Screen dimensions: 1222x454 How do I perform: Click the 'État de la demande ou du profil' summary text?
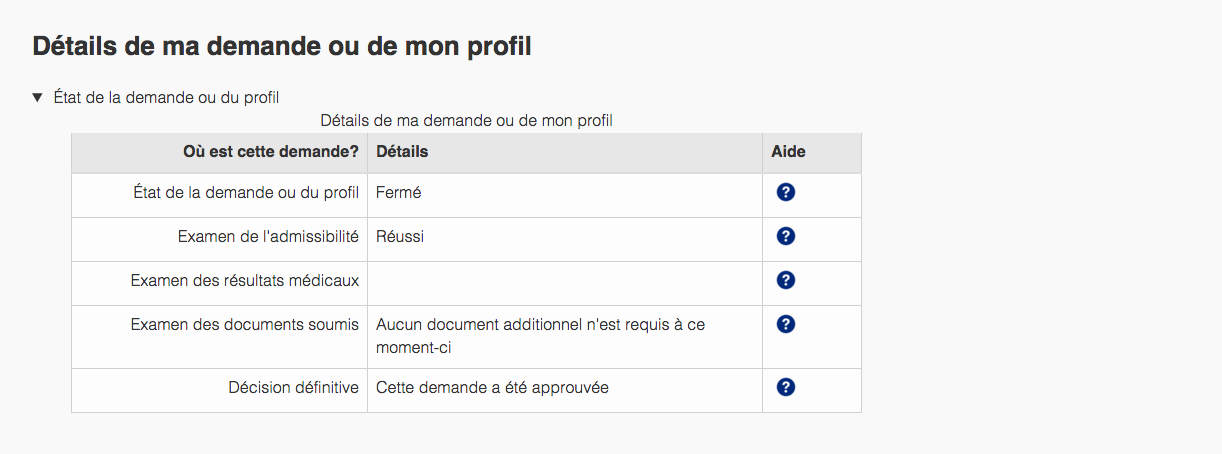click(166, 98)
